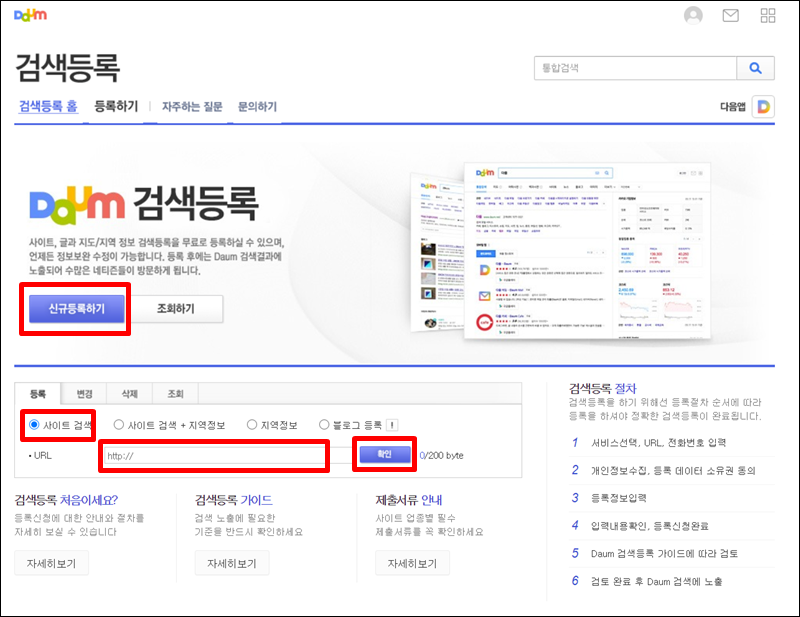Open 문의하기 menu item
800x617 pixels.
click(257, 107)
